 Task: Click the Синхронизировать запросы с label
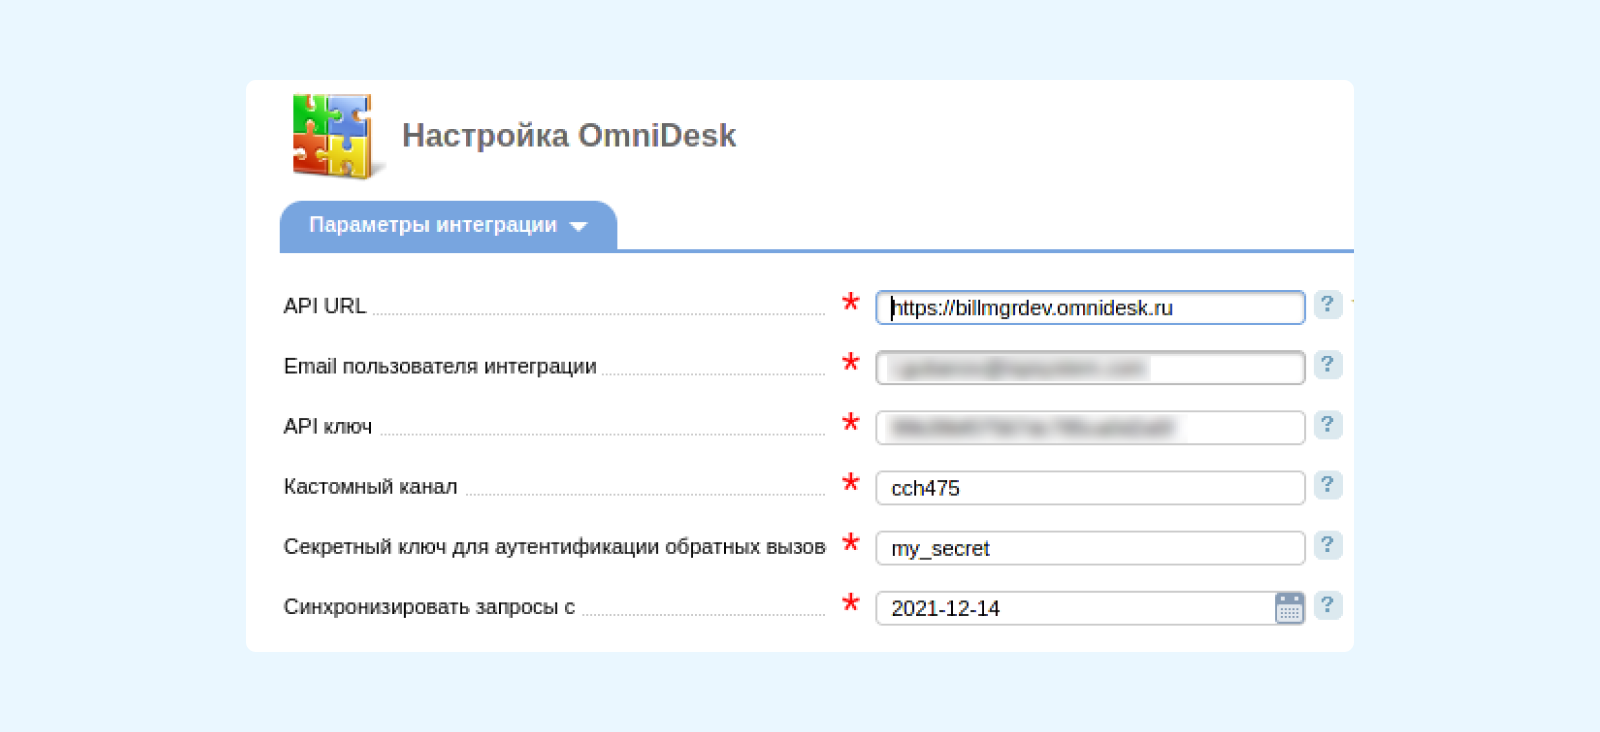429,607
